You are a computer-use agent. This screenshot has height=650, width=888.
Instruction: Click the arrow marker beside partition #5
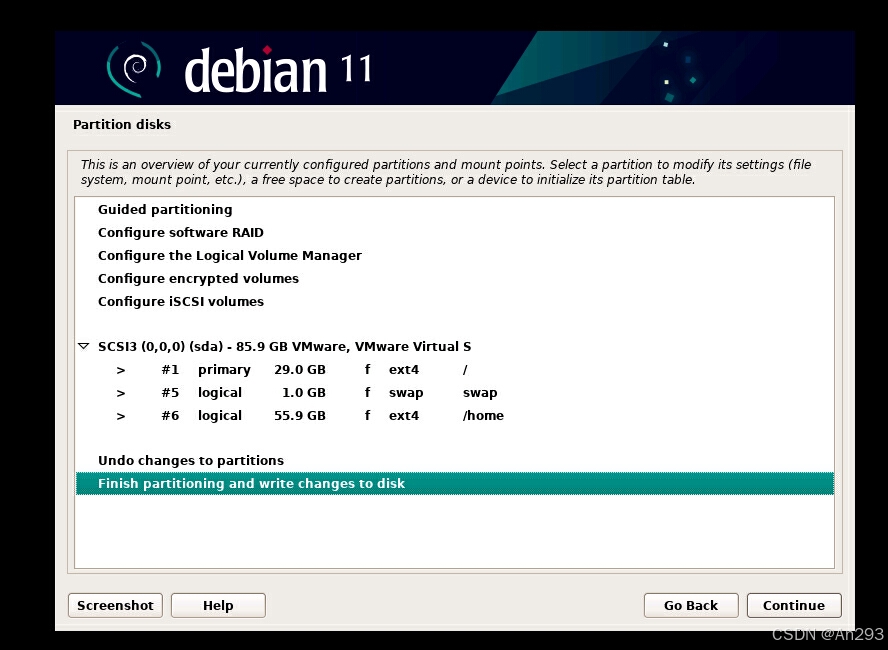(x=121, y=393)
